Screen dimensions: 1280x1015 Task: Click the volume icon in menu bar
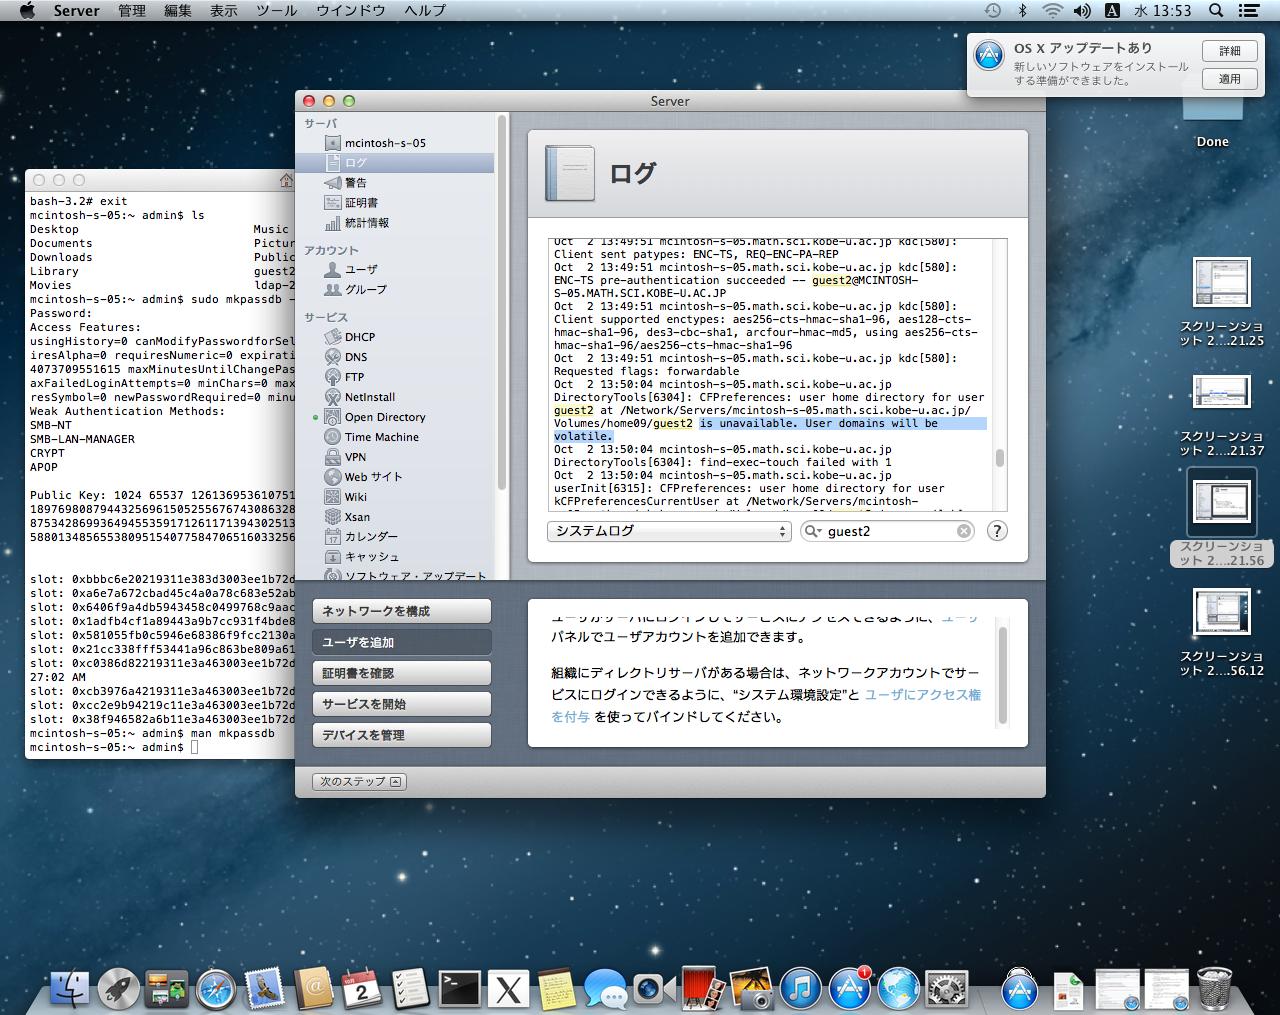(1082, 10)
